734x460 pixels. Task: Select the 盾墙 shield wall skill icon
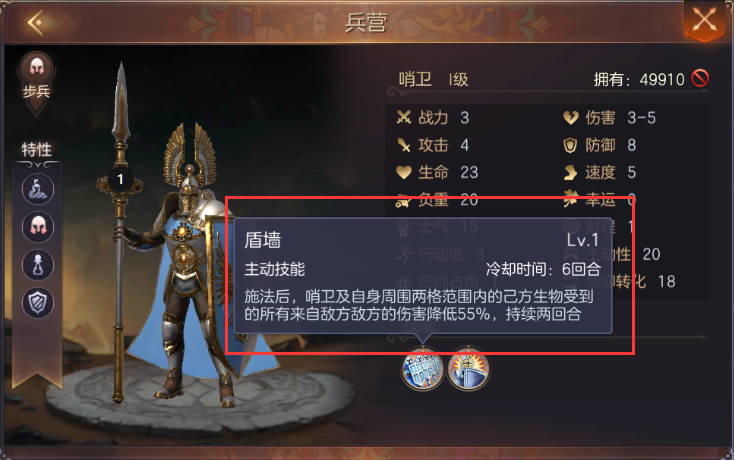[x=423, y=369]
